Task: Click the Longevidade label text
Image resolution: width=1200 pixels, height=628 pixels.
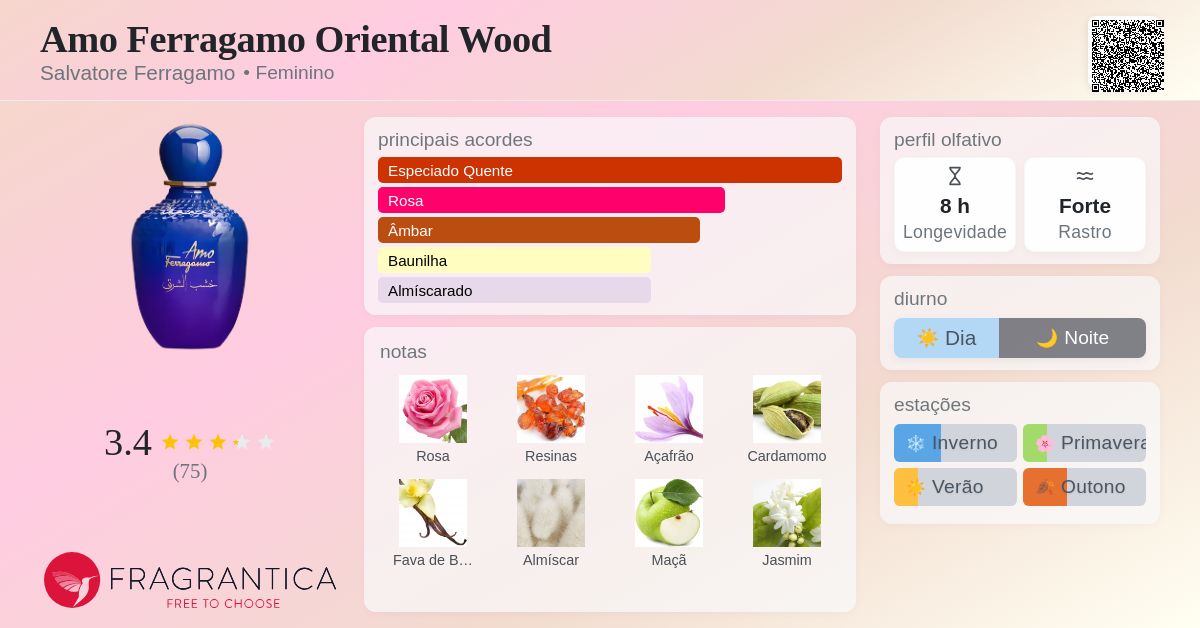Action: 955,232
